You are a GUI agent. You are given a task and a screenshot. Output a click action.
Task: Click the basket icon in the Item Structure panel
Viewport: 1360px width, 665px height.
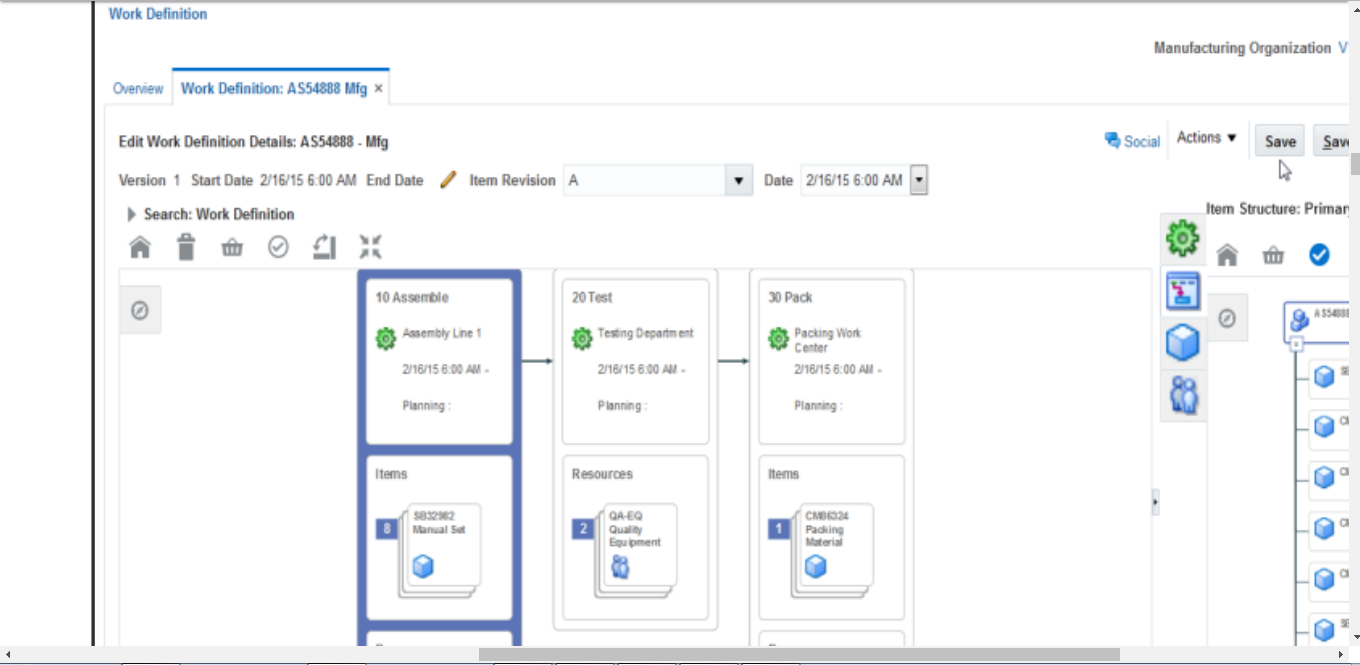[x=1272, y=255]
